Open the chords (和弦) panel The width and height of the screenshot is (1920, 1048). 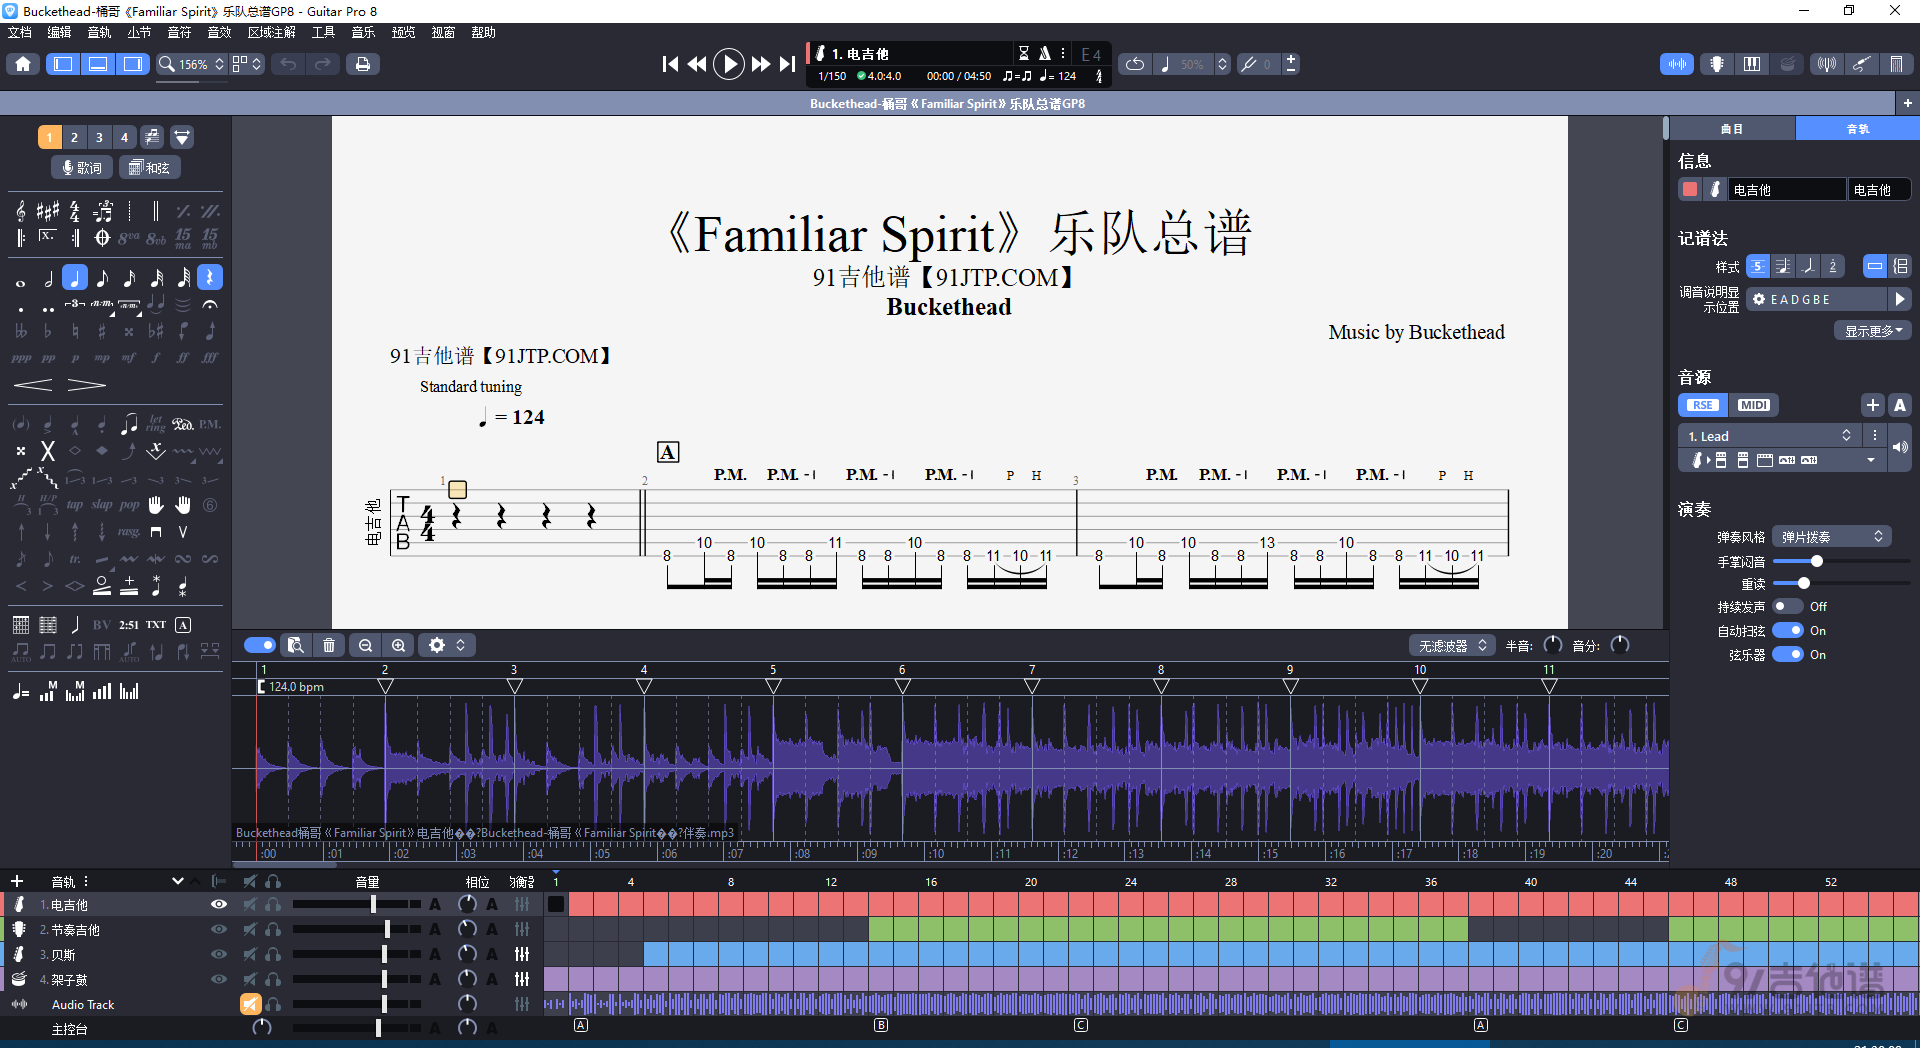pyautogui.click(x=150, y=168)
